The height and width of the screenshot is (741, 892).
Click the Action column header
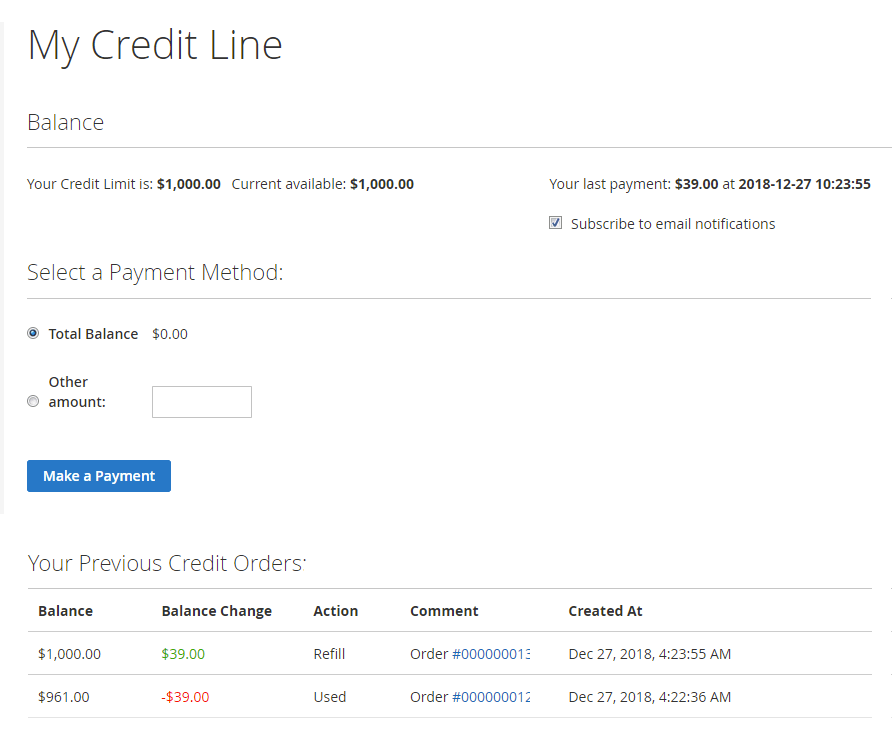(335, 611)
